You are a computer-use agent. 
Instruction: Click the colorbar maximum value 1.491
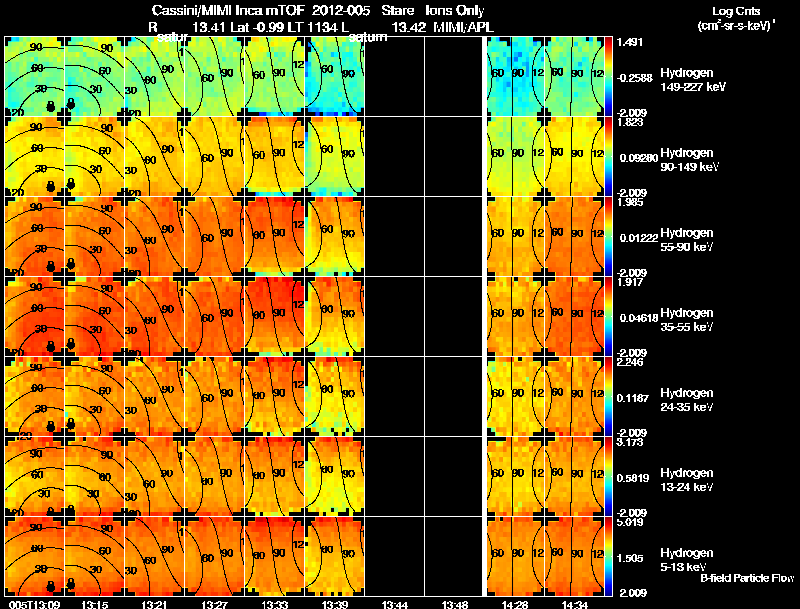pos(630,42)
